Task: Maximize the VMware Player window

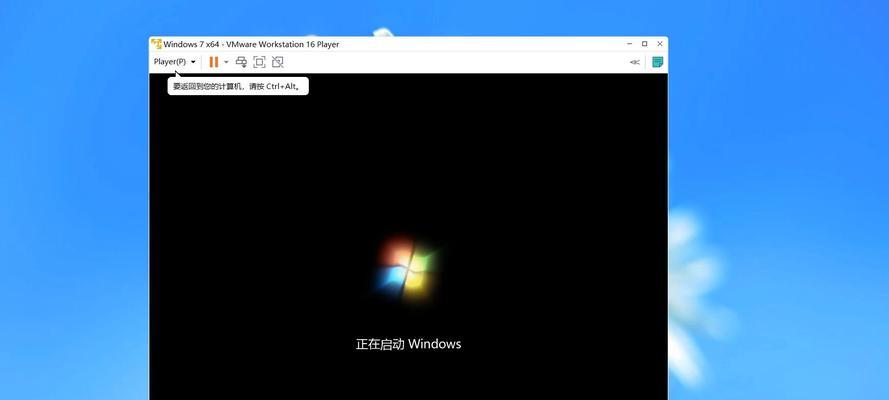Action: (x=645, y=44)
